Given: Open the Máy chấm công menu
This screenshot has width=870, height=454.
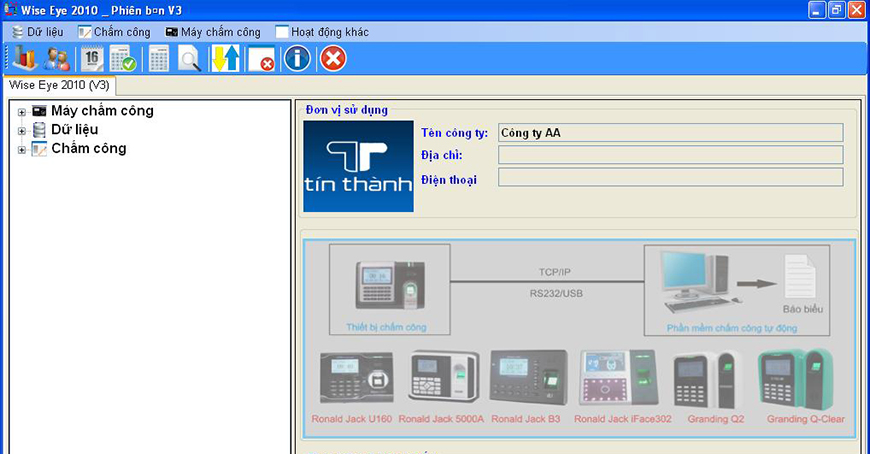Looking at the screenshot, I should click(x=213, y=32).
